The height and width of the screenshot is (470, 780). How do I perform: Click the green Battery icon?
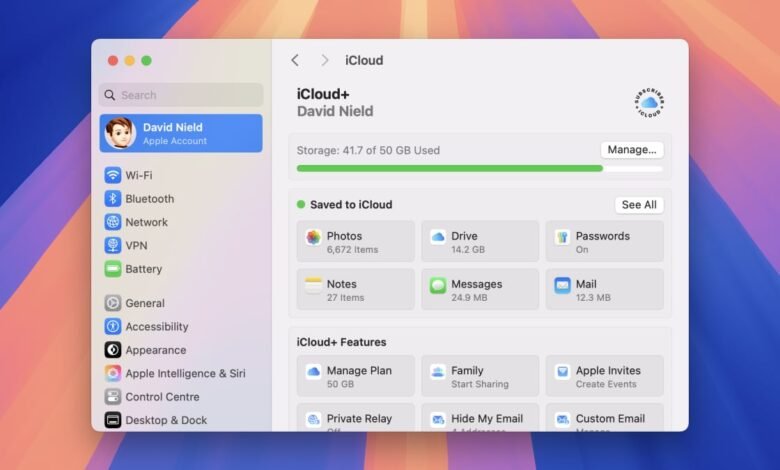coord(112,269)
